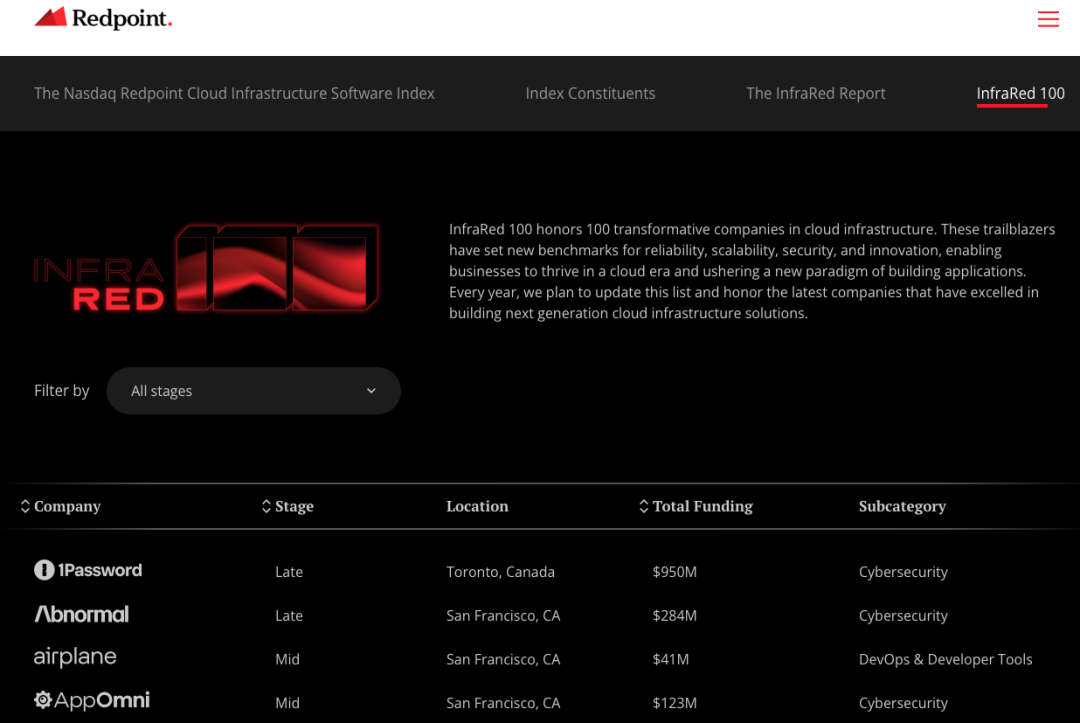Click the Late stage in 1Password row
The height and width of the screenshot is (723, 1080).
tap(289, 572)
